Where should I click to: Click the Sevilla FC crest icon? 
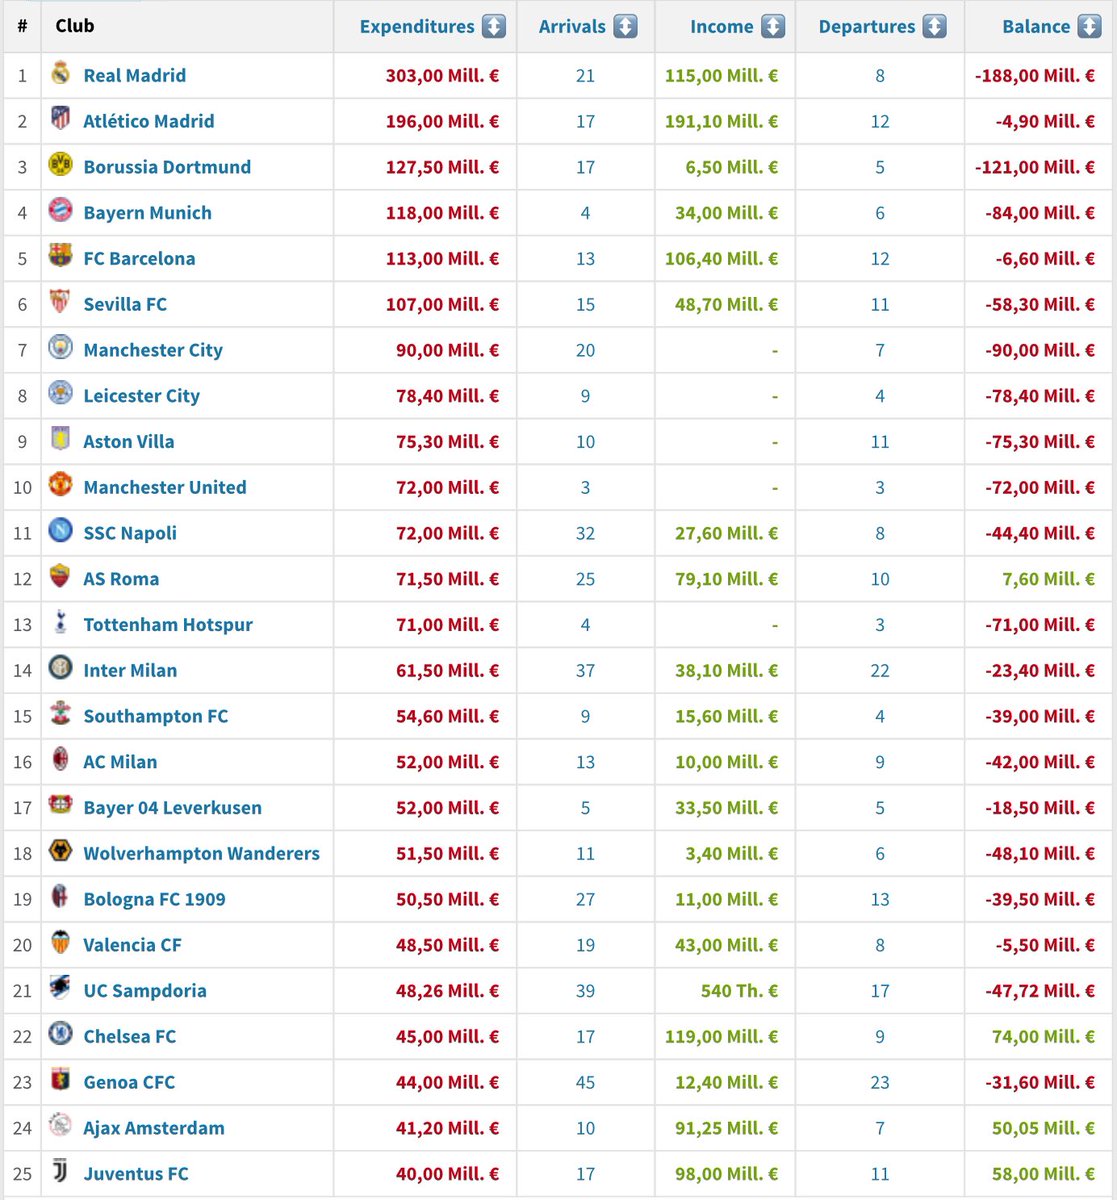60,303
